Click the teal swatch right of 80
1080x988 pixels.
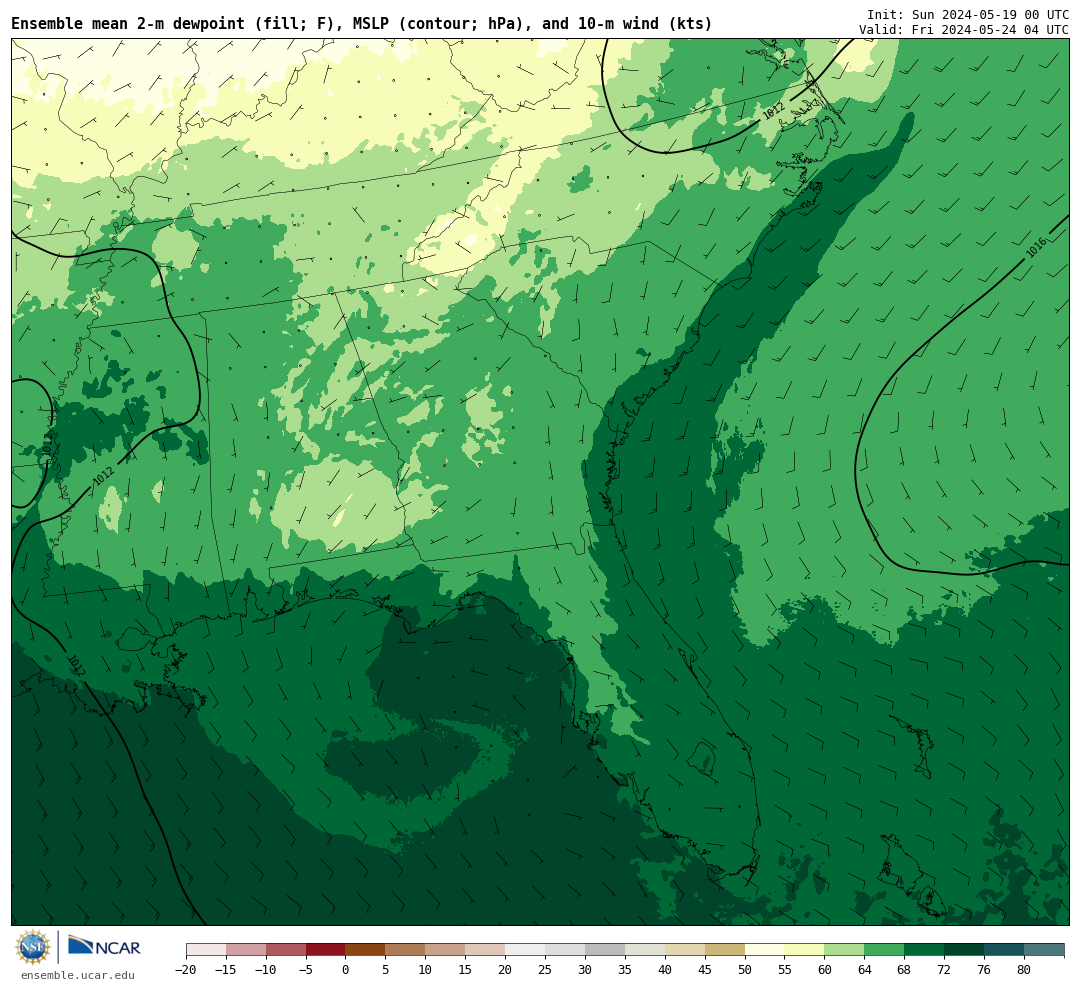point(1044,949)
